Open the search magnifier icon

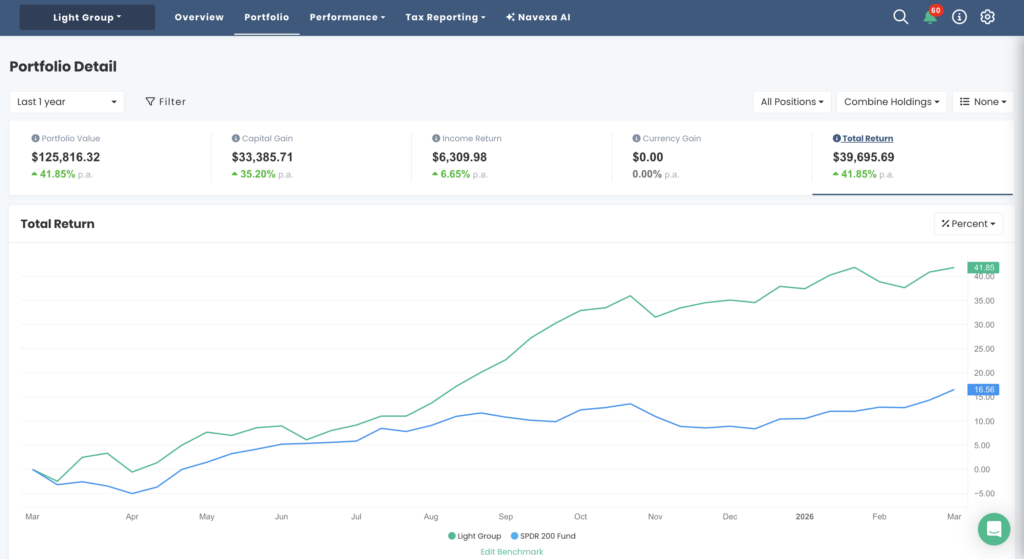pyautogui.click(x=900, y=17)
